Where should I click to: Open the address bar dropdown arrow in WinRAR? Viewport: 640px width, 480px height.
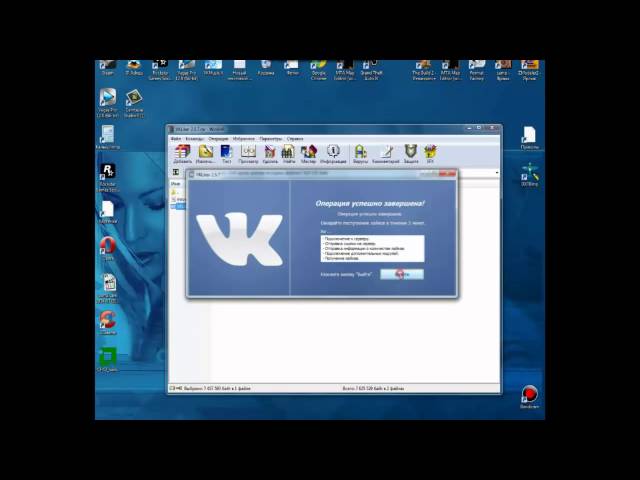[497, 173]
